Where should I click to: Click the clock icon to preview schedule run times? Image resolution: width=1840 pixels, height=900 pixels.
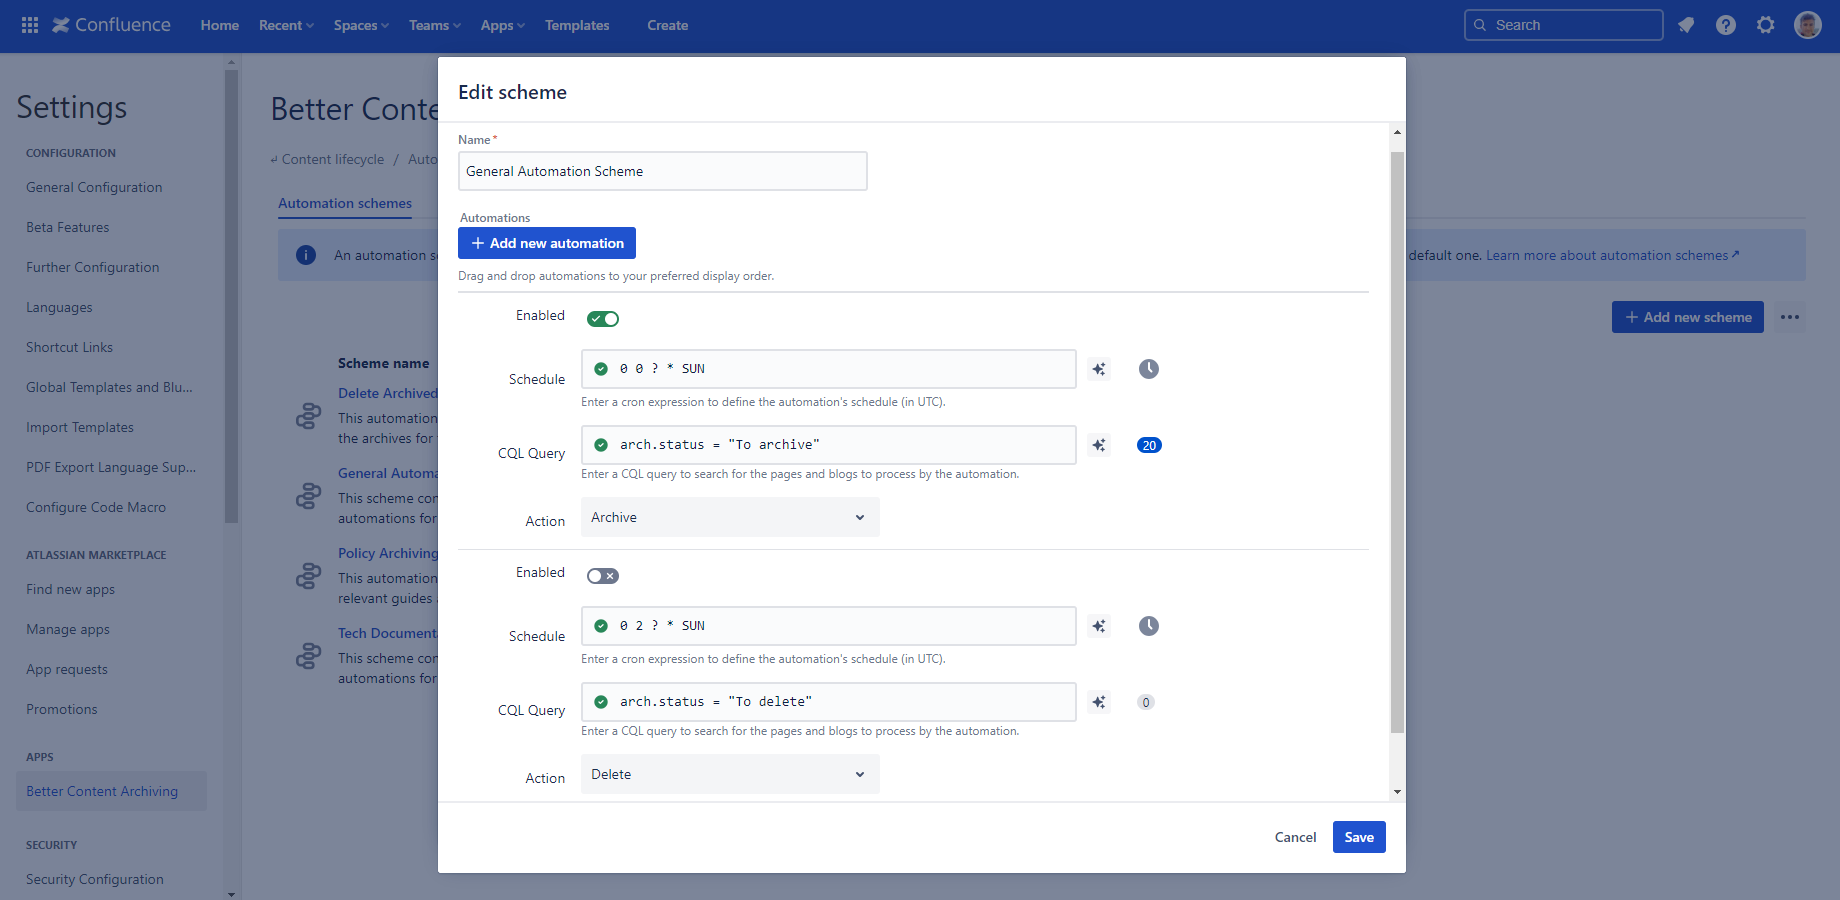pyautogui.click(x=1147, y=368)
